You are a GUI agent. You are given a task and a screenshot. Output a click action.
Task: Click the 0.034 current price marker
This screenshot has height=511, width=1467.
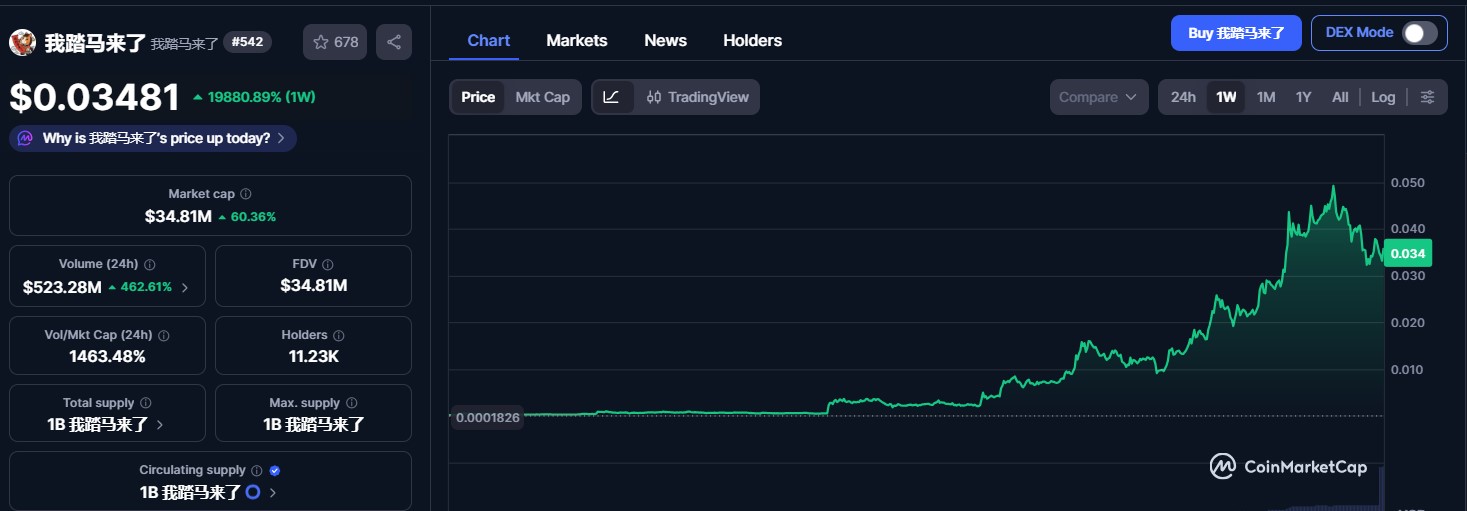click(x=1407, y=253)
